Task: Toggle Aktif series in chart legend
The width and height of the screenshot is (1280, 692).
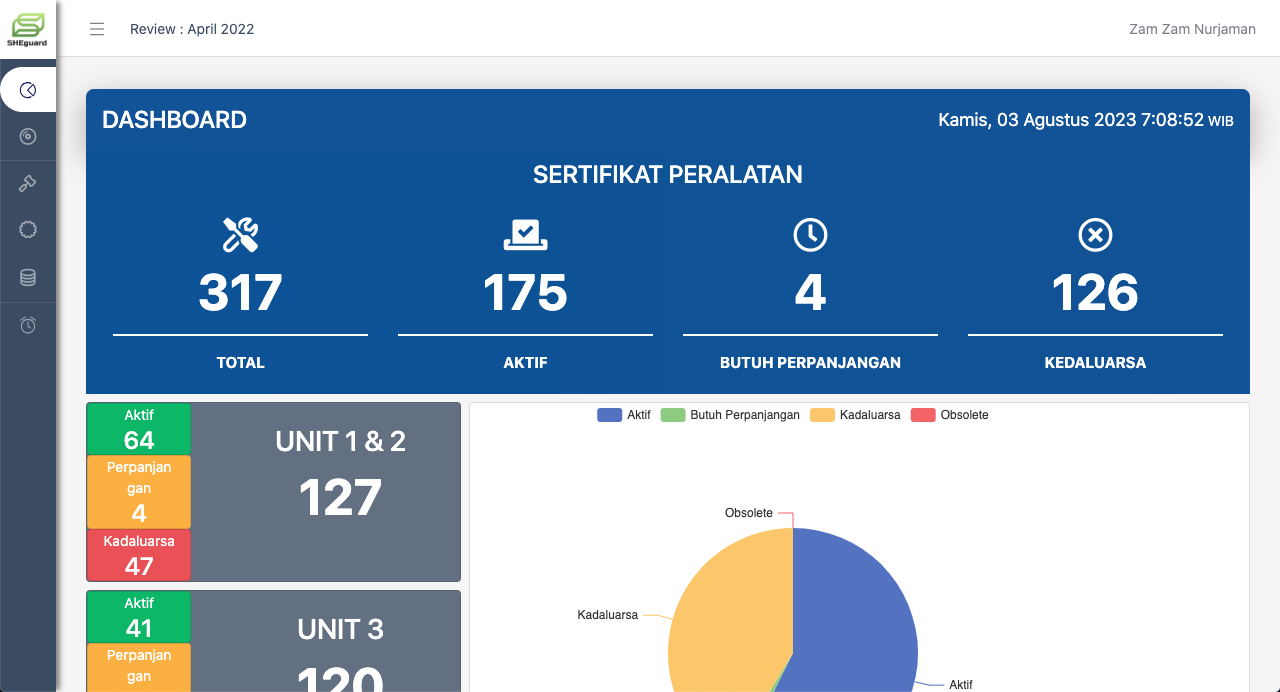Action: pyautogui.click(x=624, y=415)
